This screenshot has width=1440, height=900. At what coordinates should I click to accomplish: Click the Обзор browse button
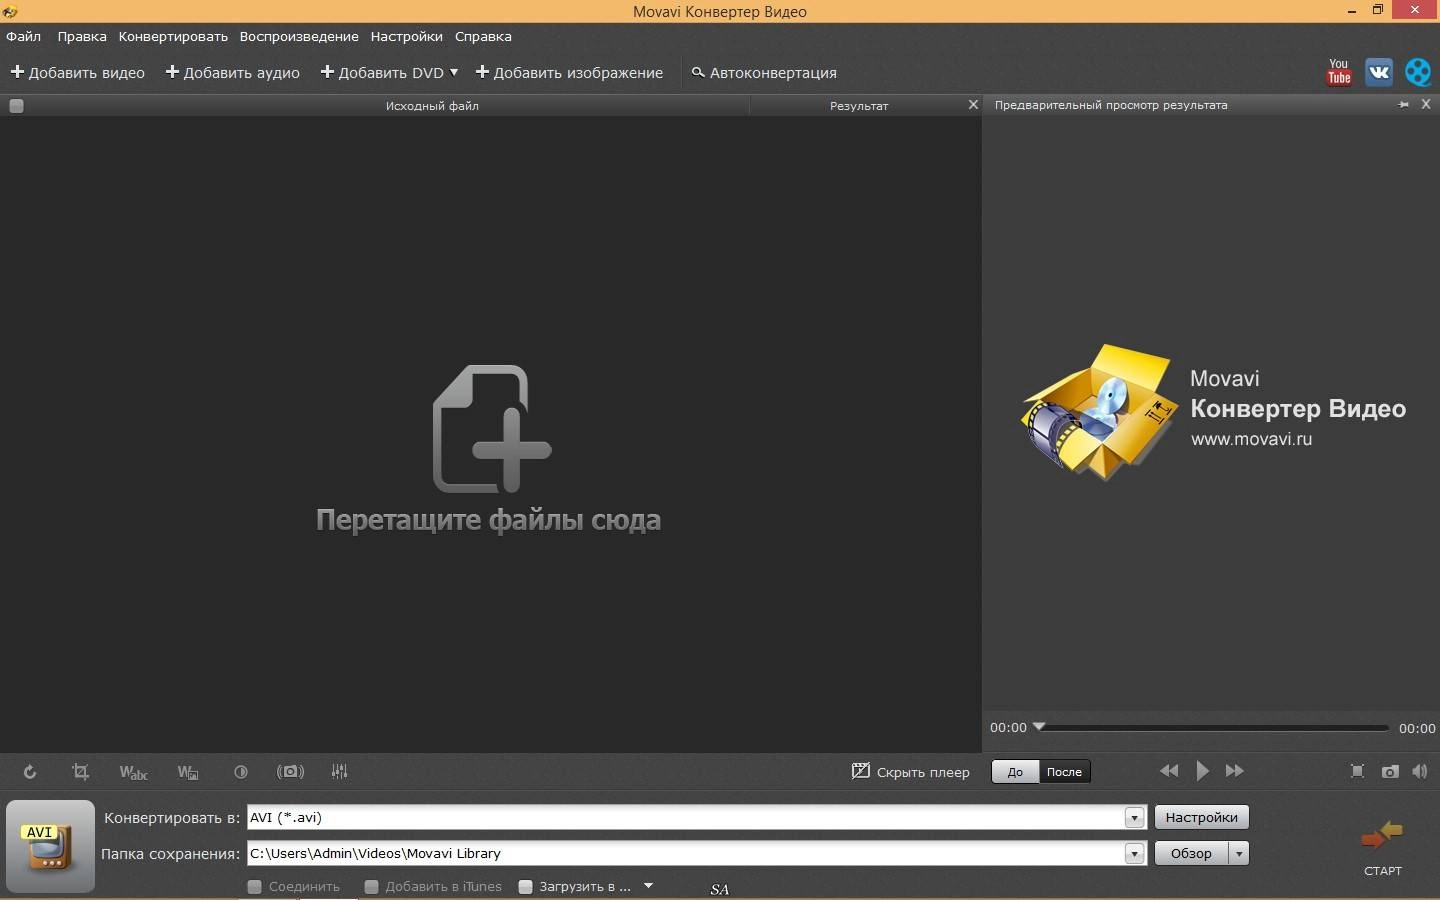tap(1192, 854)
